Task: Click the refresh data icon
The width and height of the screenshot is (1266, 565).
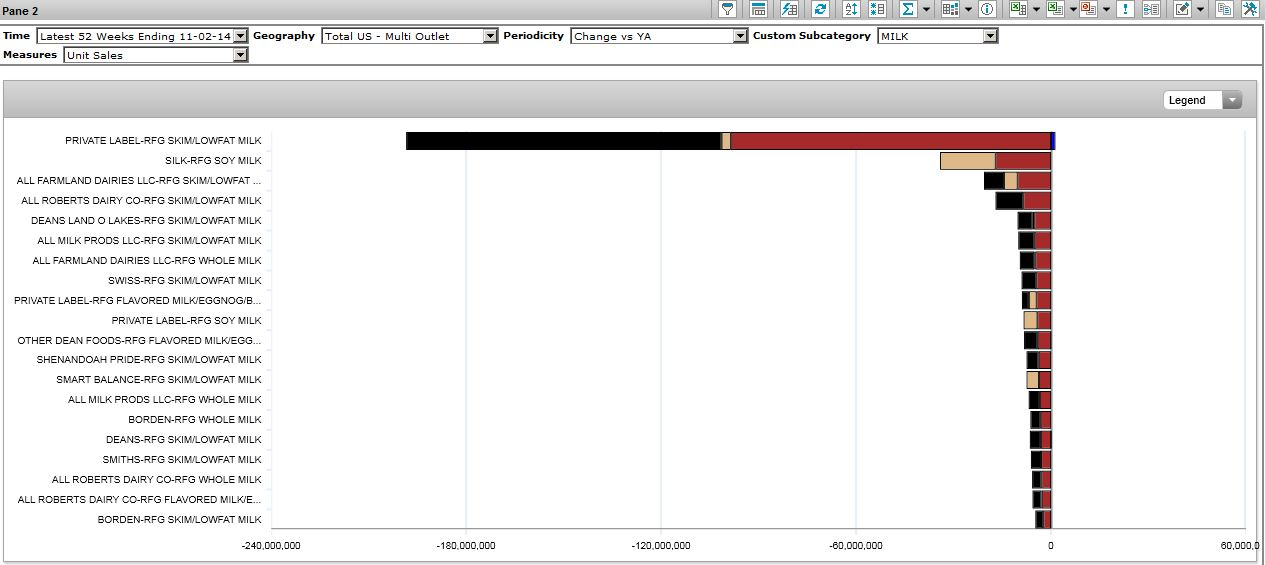Action: pyautogui.click(x=820, y=9)
